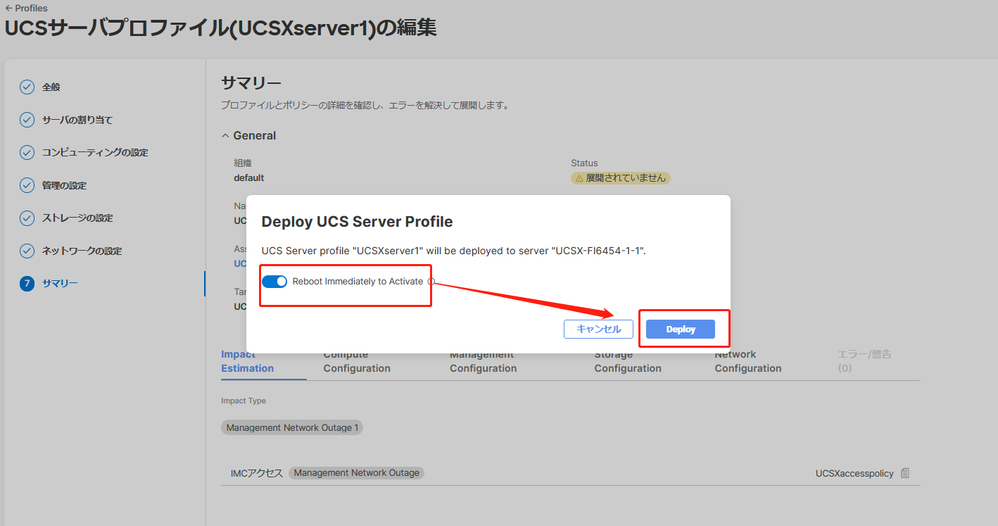The width and height of the screenshot is (998, 526).
Task: Open the サーバの割り当て wizard step
Action: (x=77, y=120)
